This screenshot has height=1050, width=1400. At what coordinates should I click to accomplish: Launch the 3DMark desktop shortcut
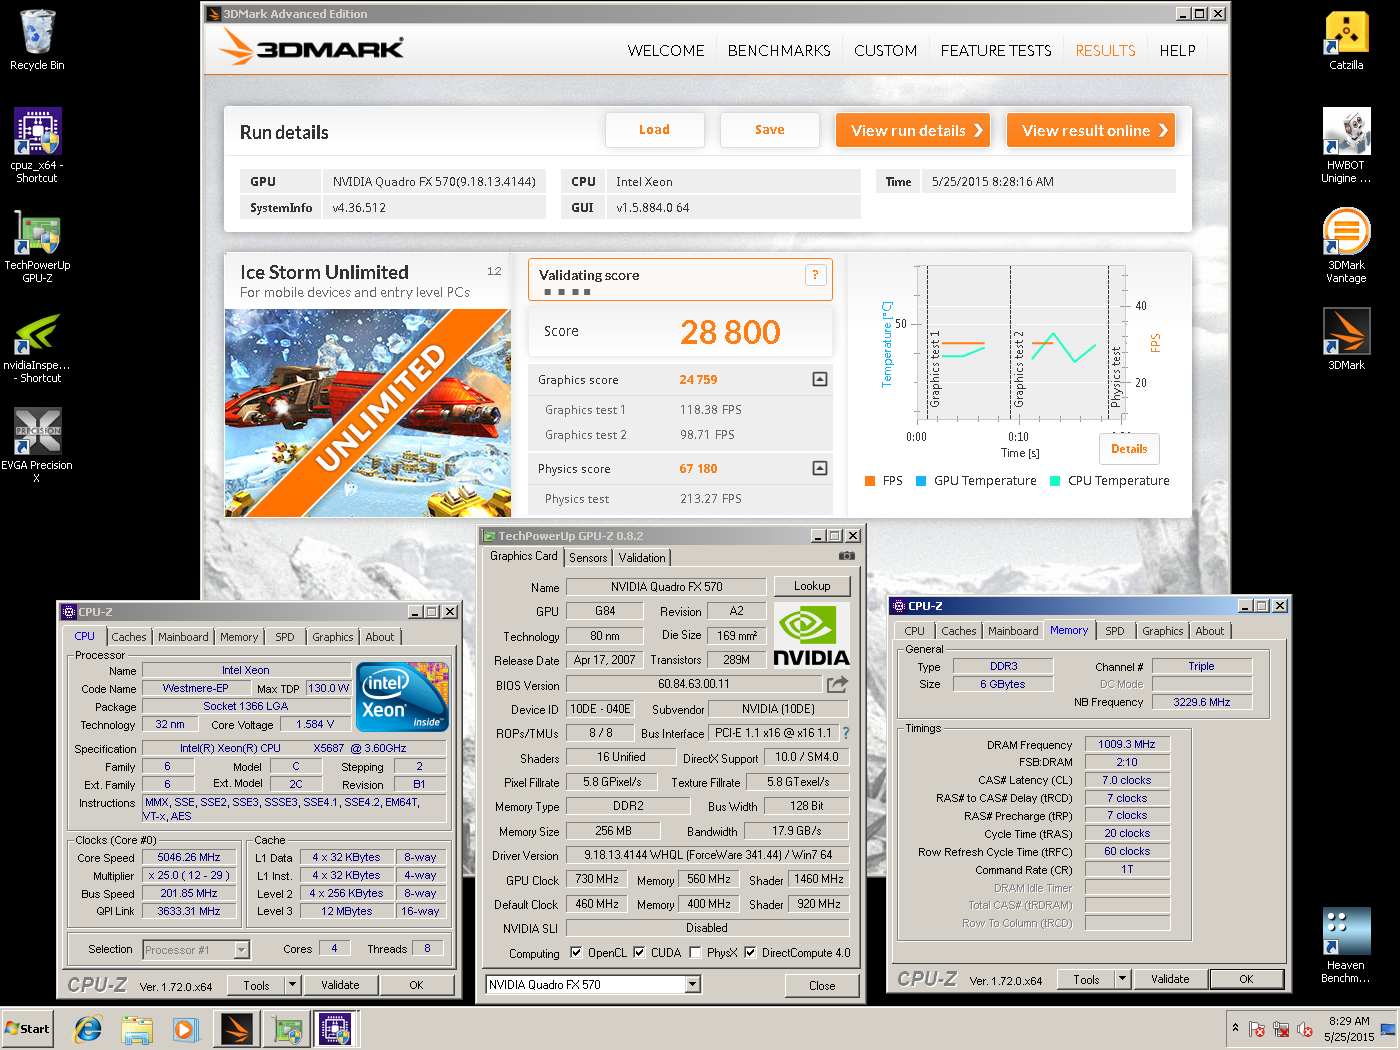pyautogui.click(x=1346, y=340)
